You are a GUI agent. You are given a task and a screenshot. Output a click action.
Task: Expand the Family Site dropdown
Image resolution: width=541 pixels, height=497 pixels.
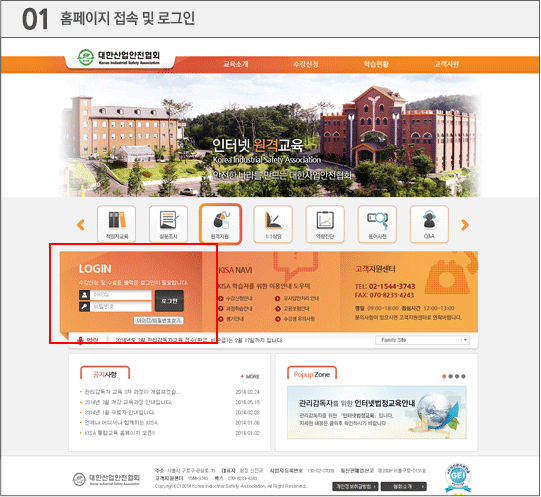click(x=422, y=340)
